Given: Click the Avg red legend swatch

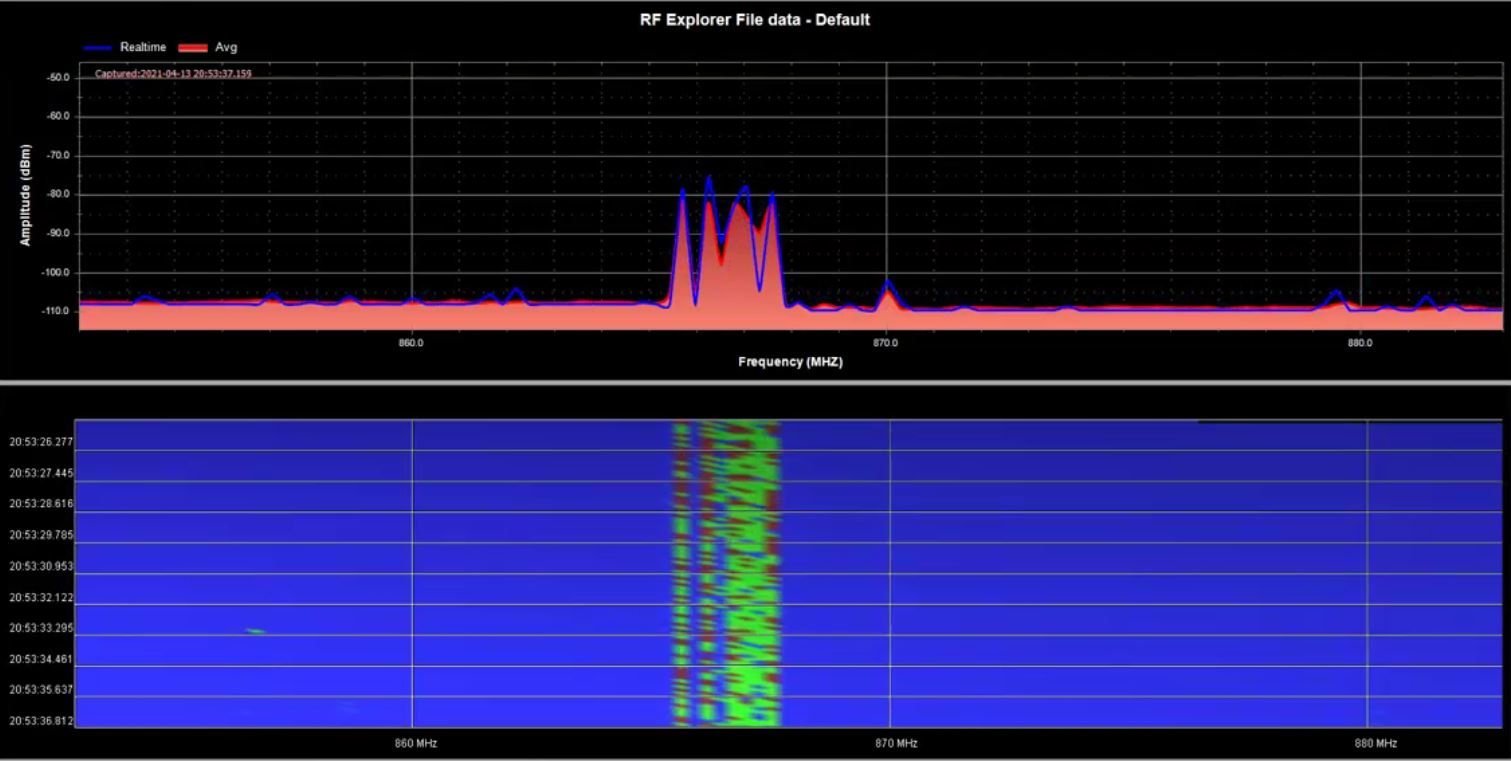Looking at the screenshot, I should pyautogui.click(x=194, y=47).
